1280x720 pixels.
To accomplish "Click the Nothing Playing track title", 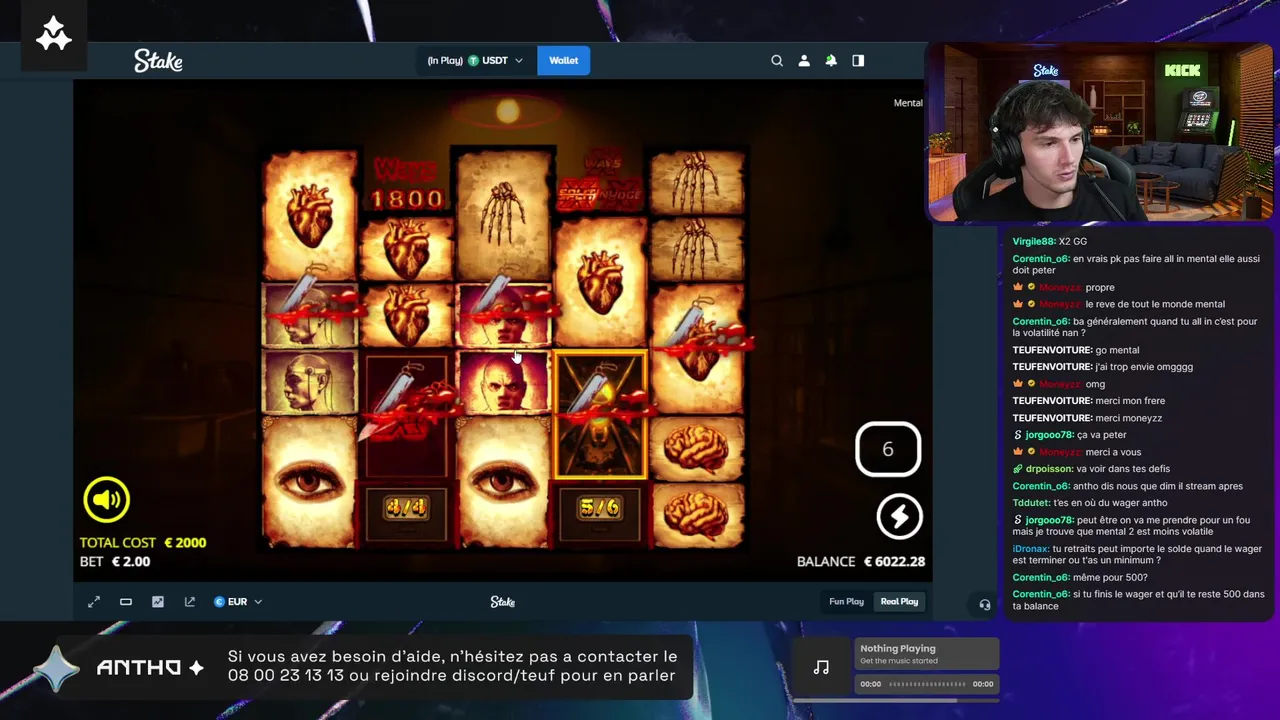I will point(898,649).
